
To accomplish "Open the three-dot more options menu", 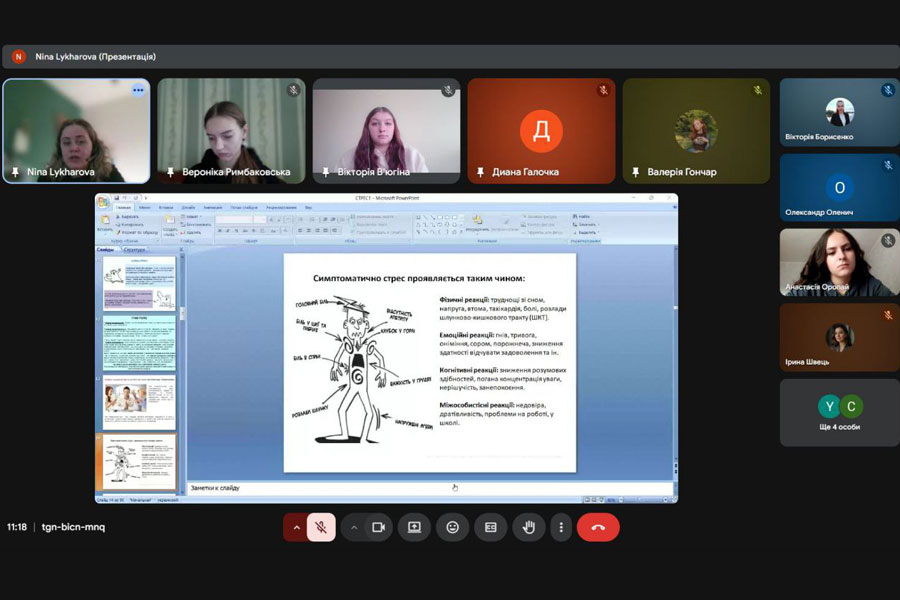I will click(561, 527).
